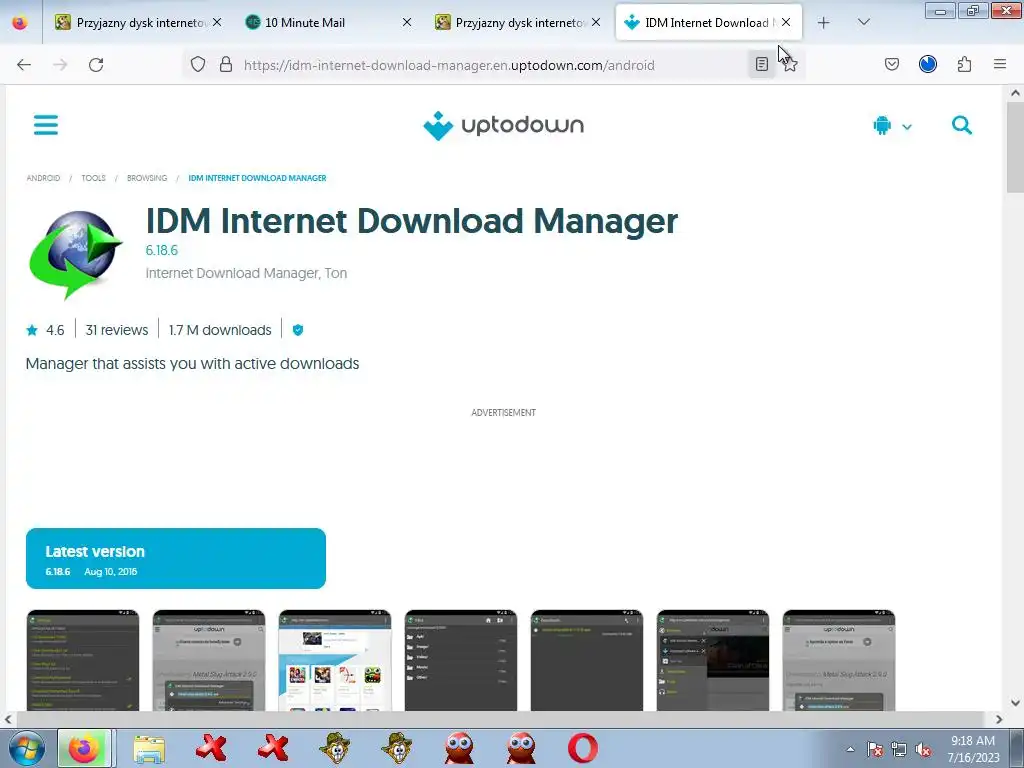The image size is (1024, 768).
Task: Open the Windows Start menu
Action: 26,748
